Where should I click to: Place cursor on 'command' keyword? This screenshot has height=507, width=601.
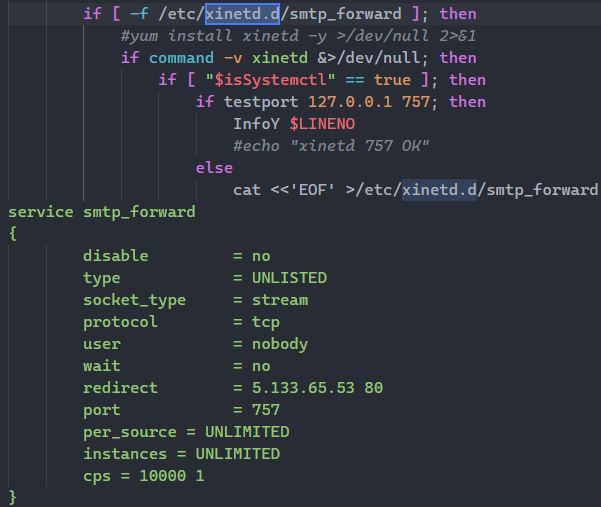[x=181, y=58]
